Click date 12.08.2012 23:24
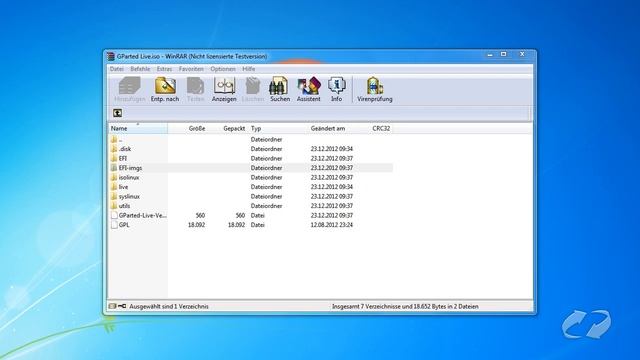The width and height of the screenshot is (640, 360). [x=331, y=225]
